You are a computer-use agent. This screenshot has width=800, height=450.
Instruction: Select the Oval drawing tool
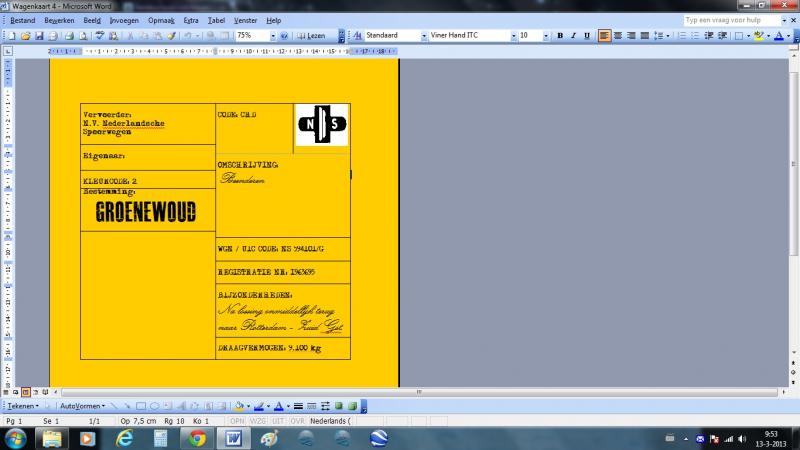(154, 406)
